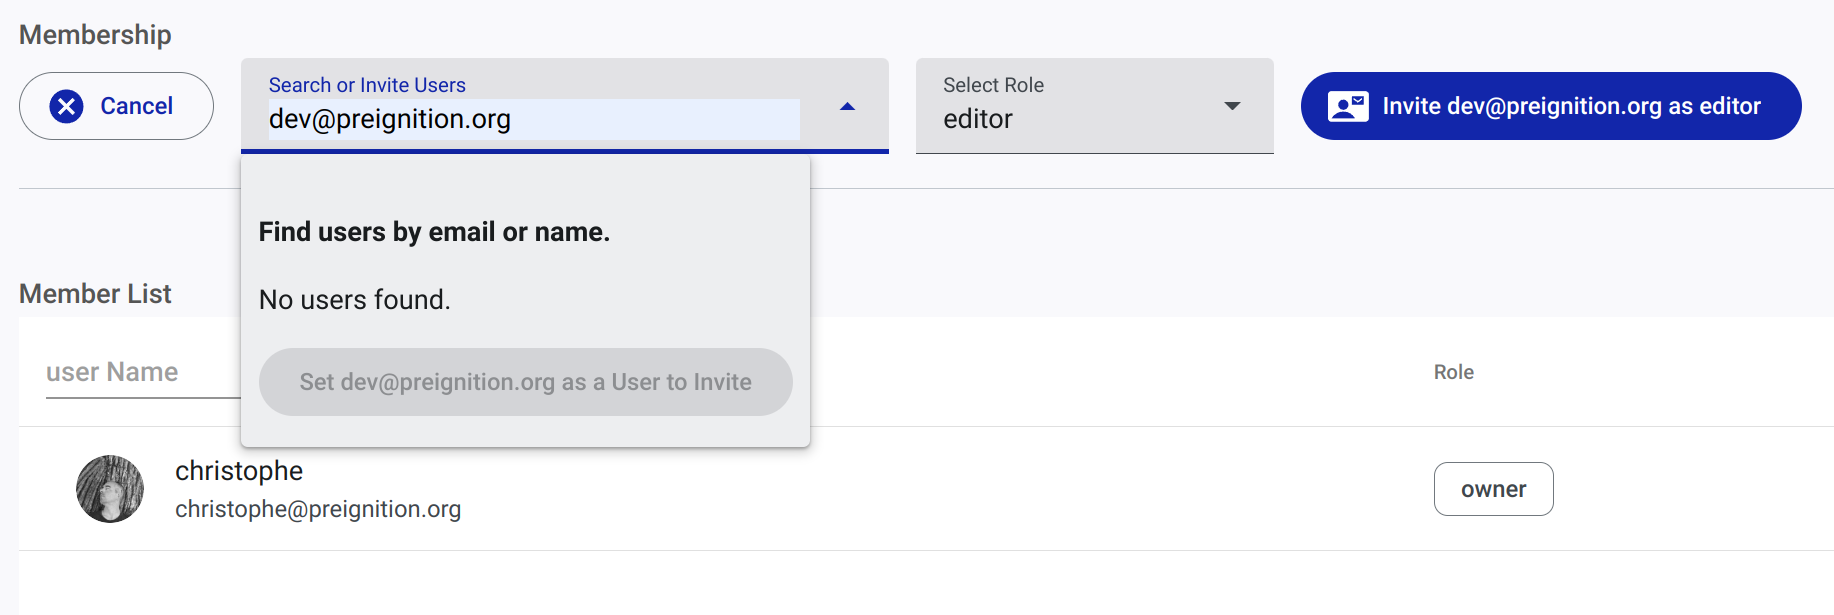
Task: Click the christophe member name
Action: (x=239, y=471)
